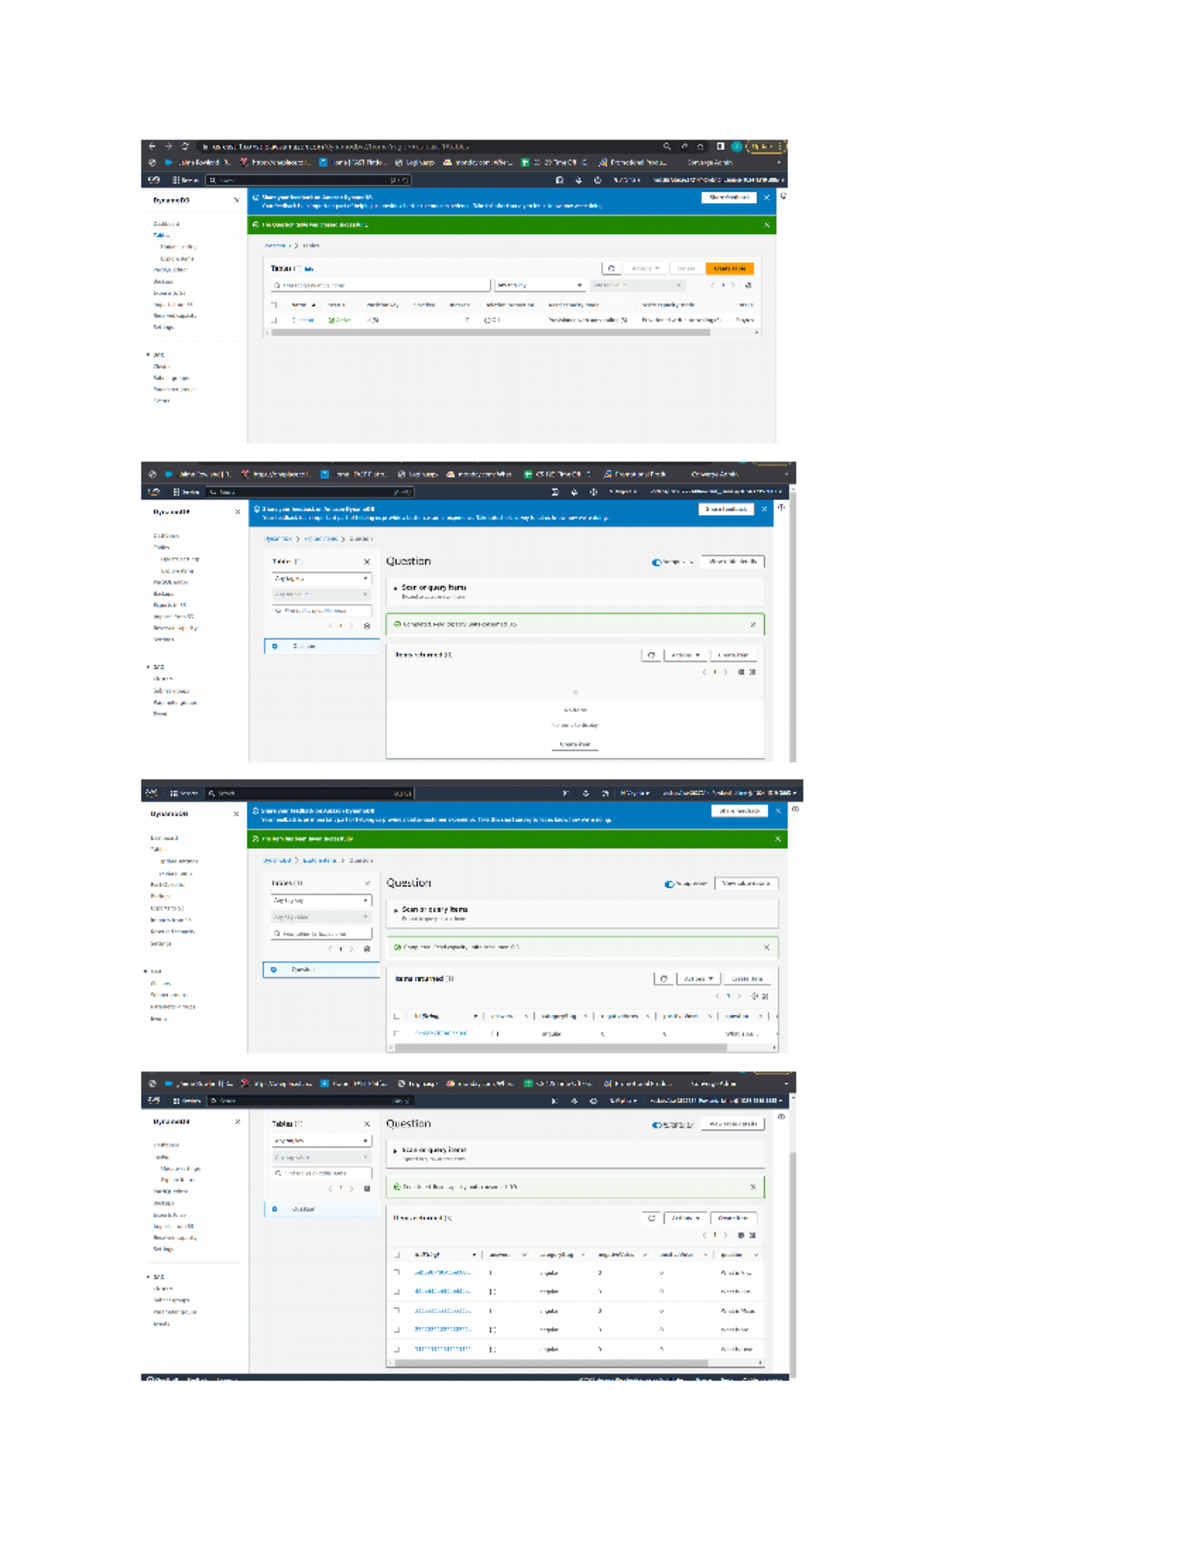
Task: Click Create item link under empty items list
Action: click(x=574, y=744)
